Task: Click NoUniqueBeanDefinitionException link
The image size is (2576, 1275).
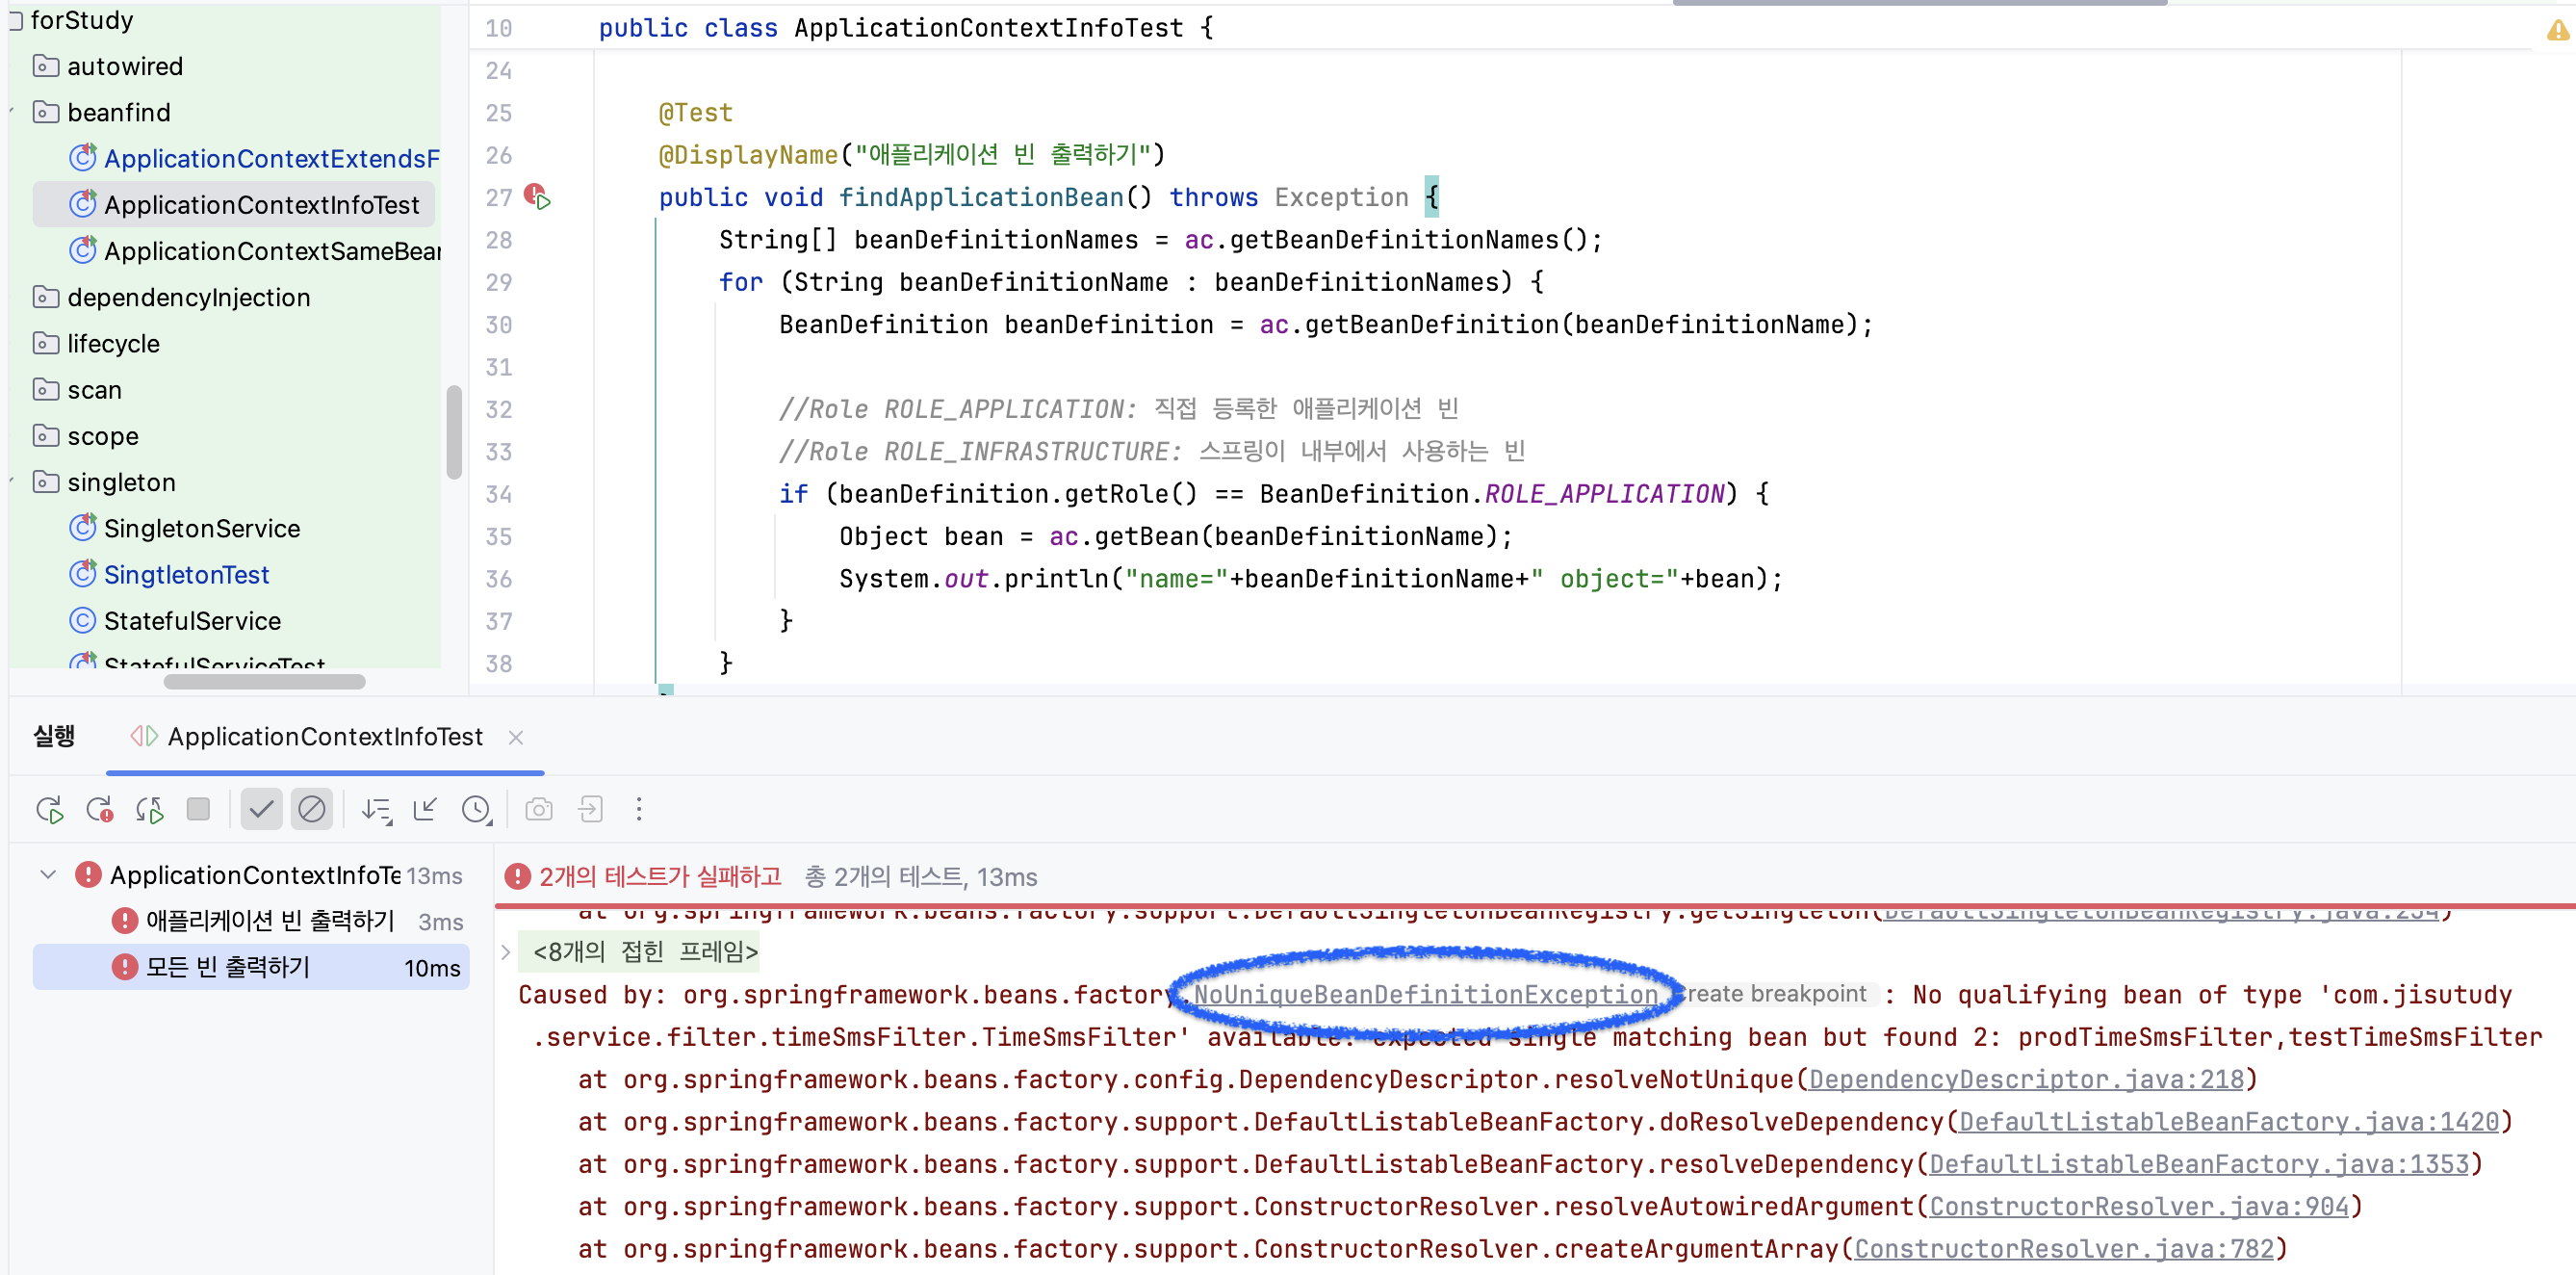Action: click(x=1425, y=994)
